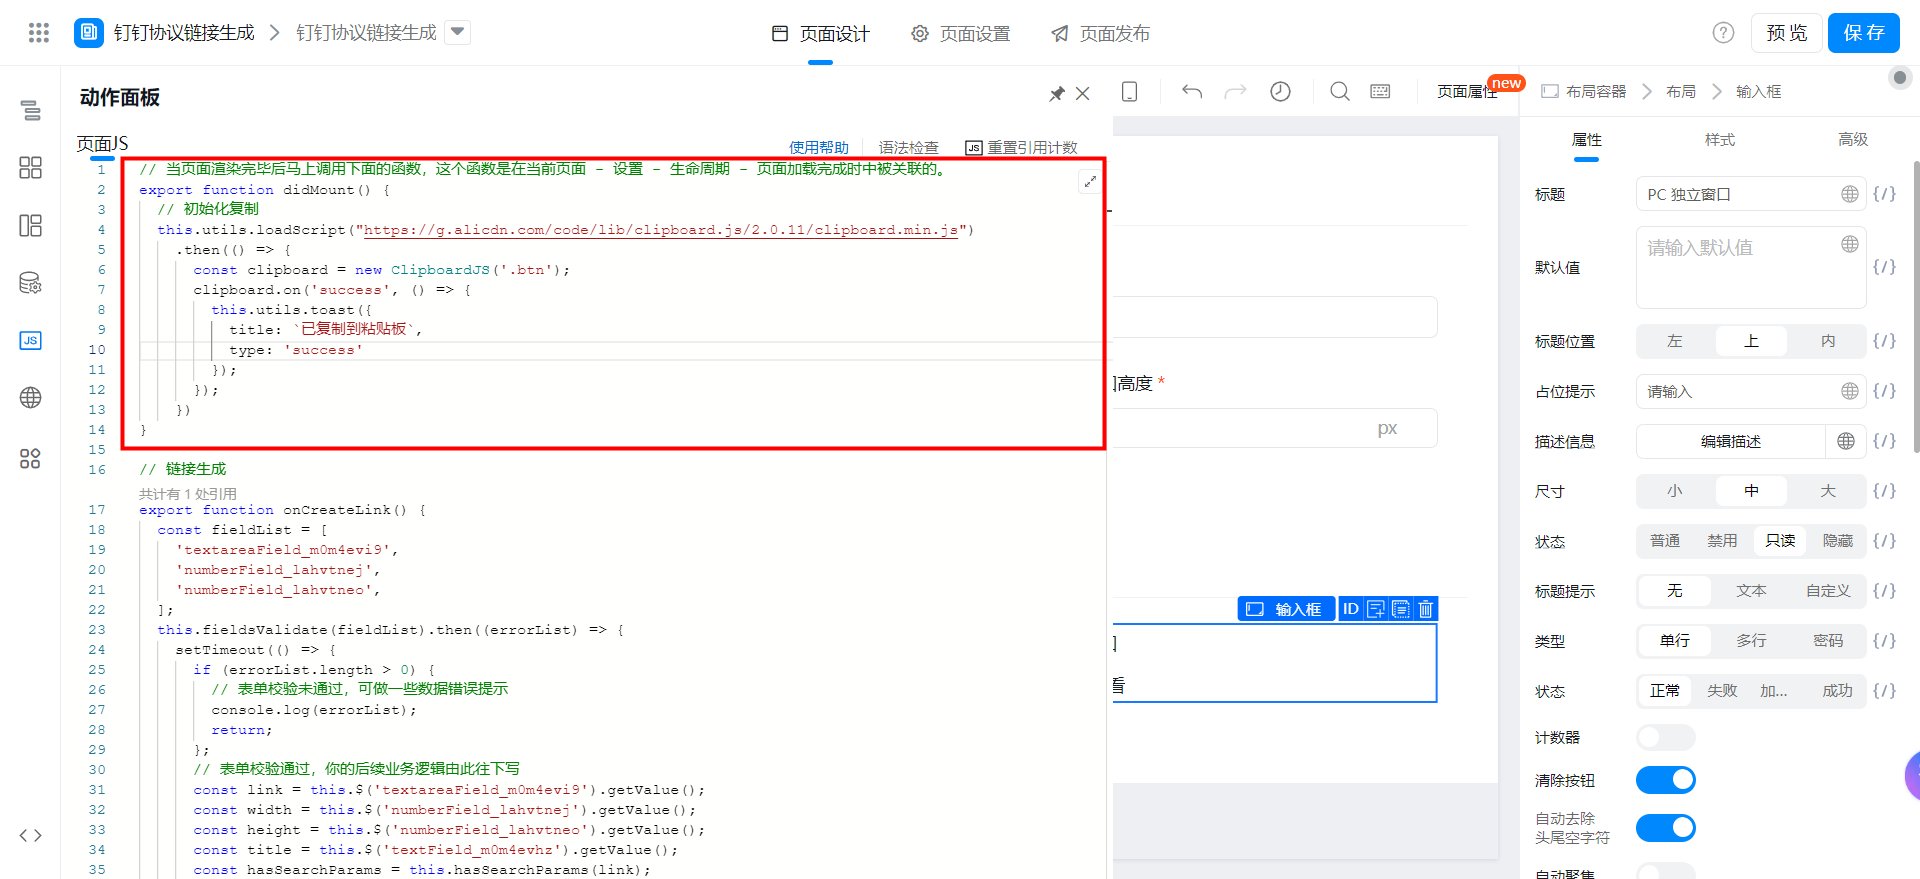Set 类型 to 密码

point(1828,641)
